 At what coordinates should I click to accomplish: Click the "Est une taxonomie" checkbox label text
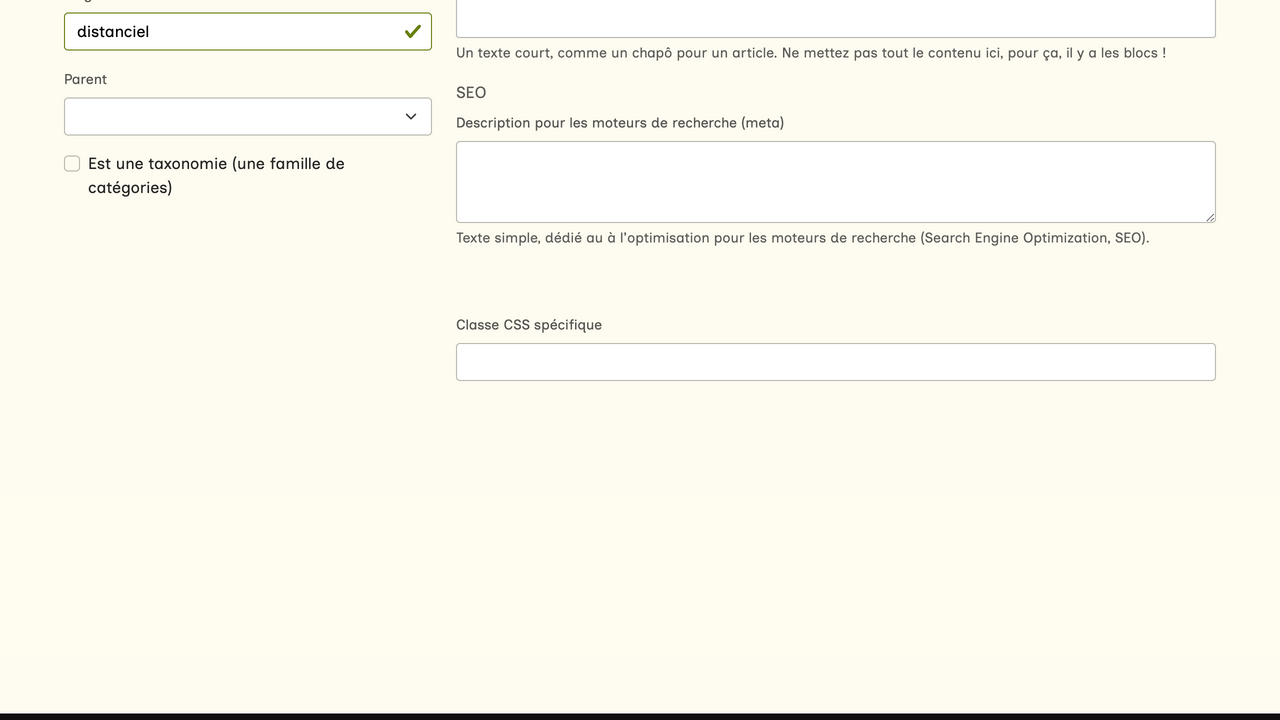click(216, 164)
